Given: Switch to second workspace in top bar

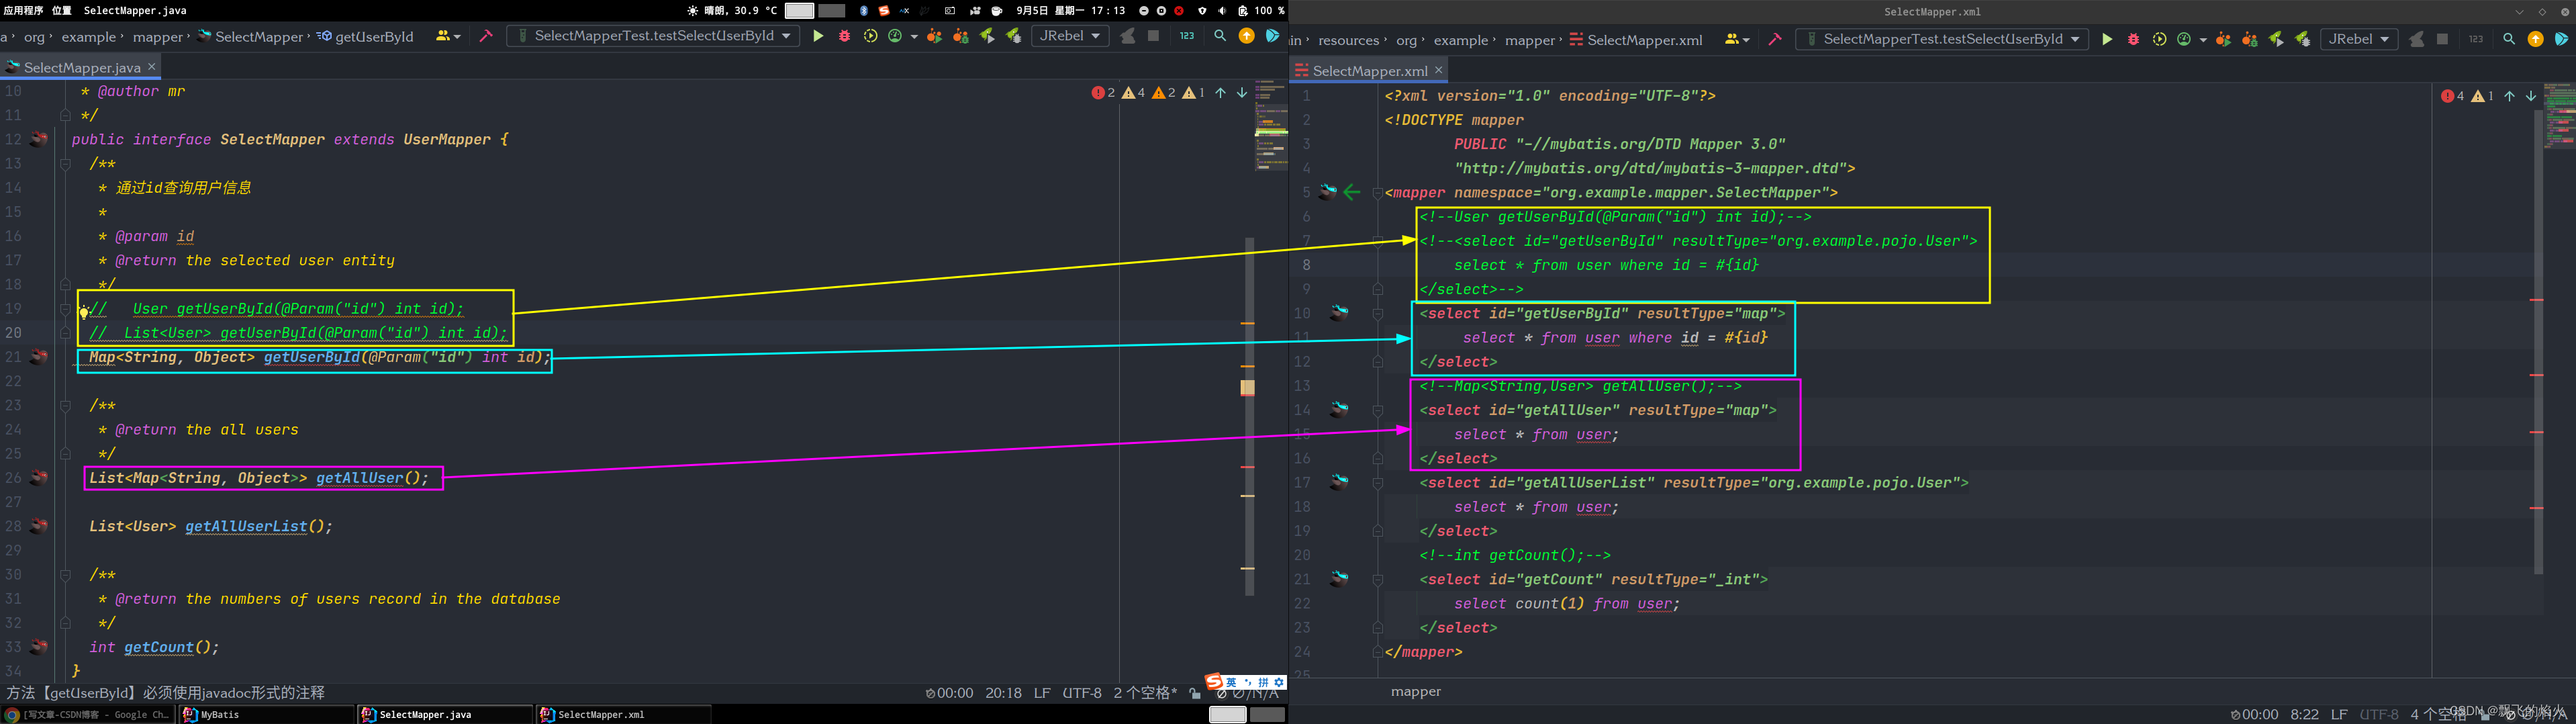Looking at the screenshot, I should point(832,10).
